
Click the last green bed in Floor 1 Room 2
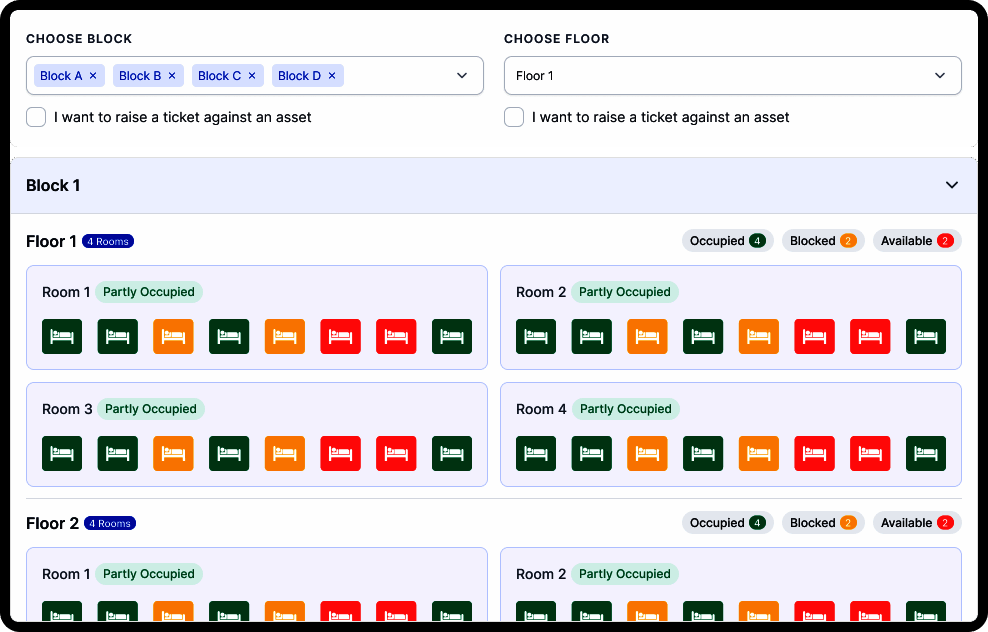point(925,337)
